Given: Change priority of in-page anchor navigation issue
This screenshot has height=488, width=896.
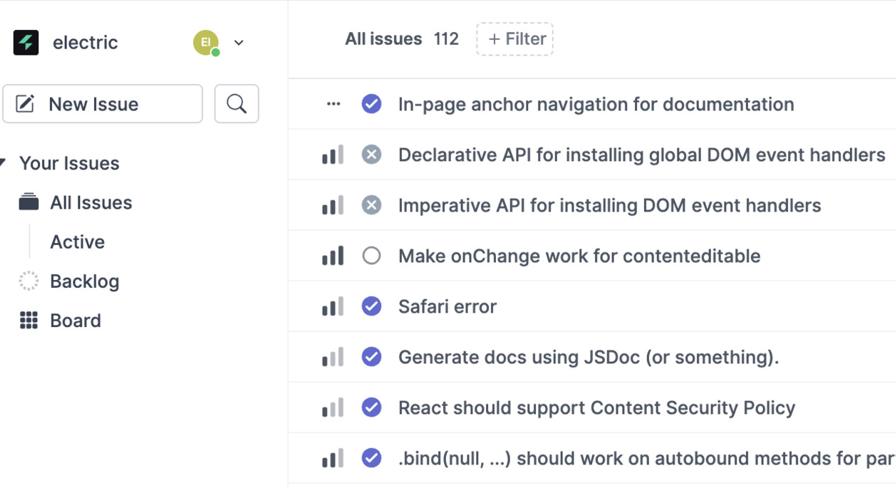Looking at the screenshot, I should tap(333, 104).
